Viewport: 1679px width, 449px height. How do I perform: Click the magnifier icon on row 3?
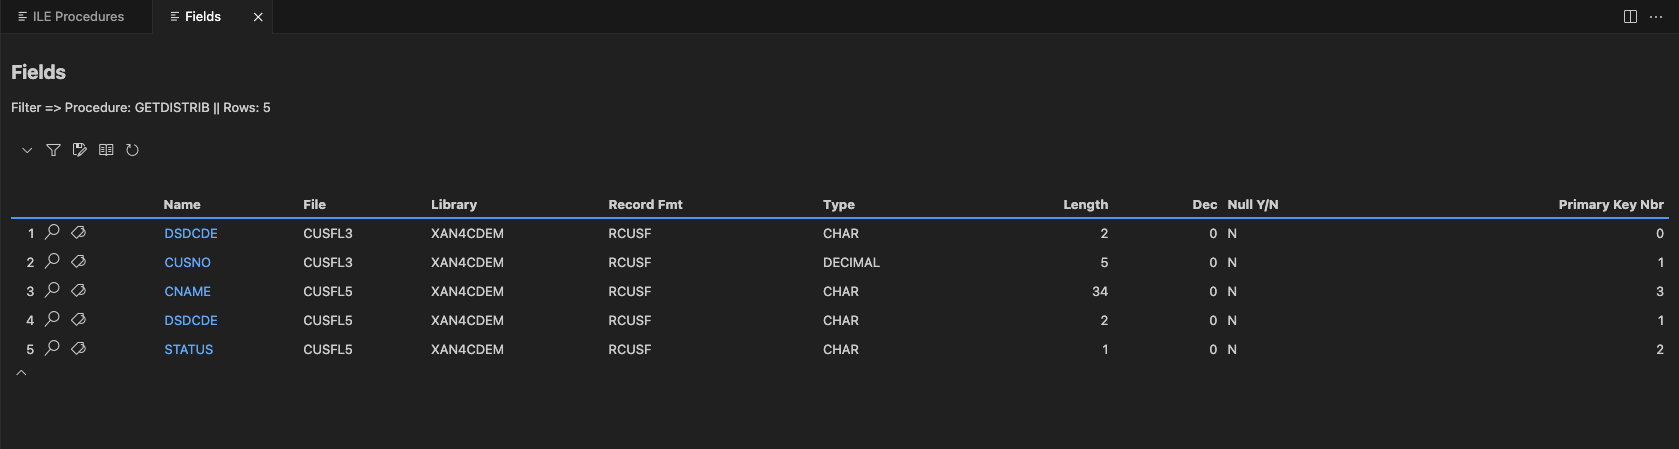53,290
